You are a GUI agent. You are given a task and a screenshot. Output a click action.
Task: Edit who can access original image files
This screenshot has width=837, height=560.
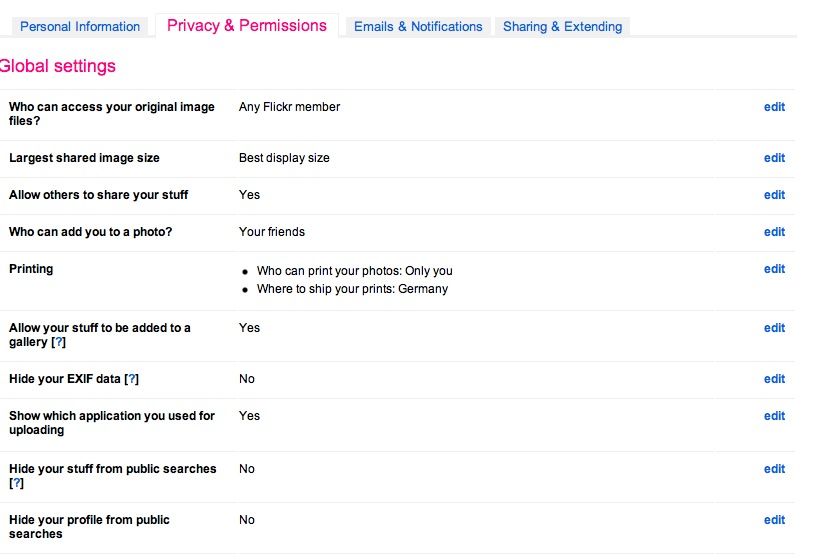(x=774, y=107)
